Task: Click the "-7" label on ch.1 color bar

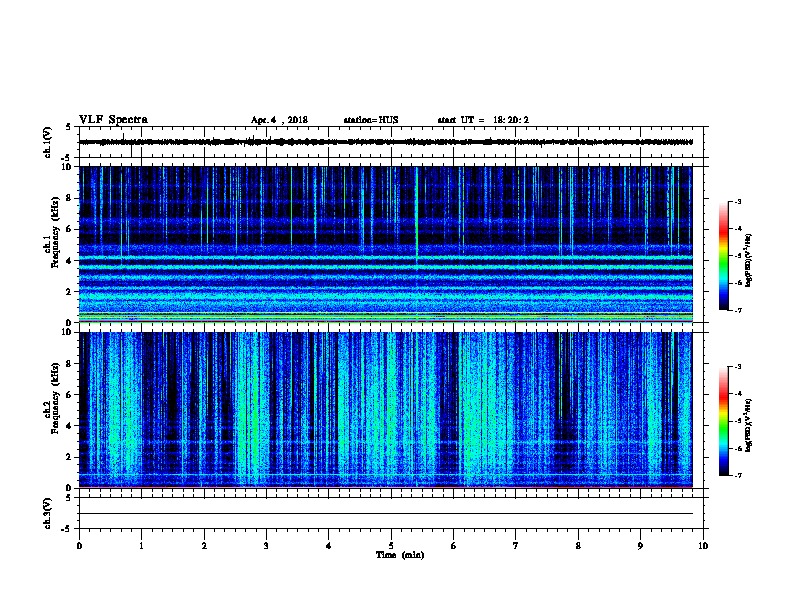Action: pyautogui.click(x=737, y=310)
